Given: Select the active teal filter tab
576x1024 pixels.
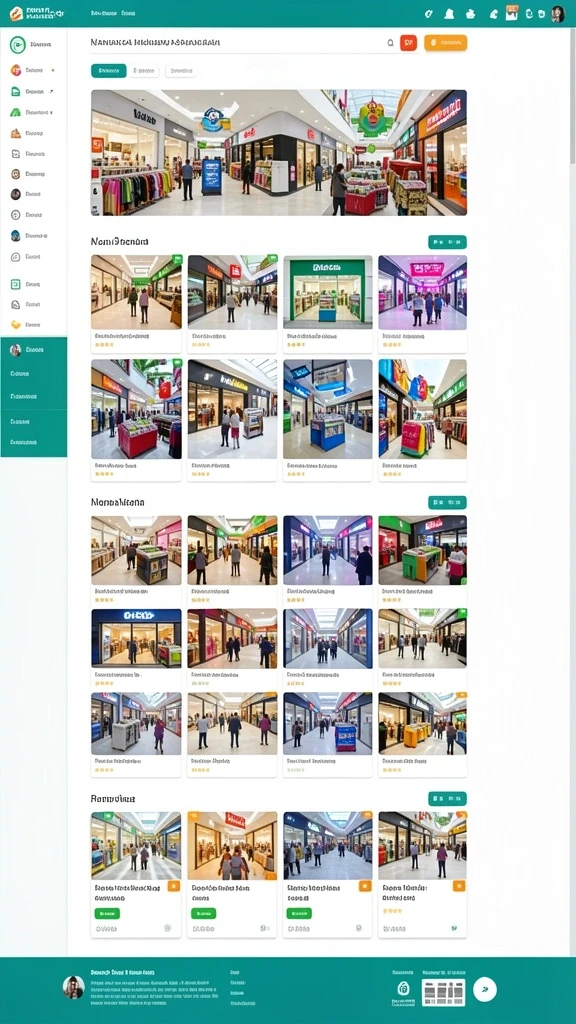Looking at the screenshot, I should pyautogui.click(x=108, y=71).
